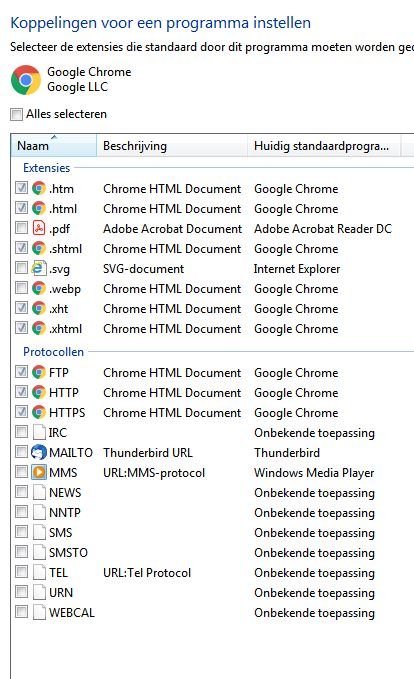Select the HTTPS row name text
This screenshot has width=414, height=679.
click(x=67, y=413)
